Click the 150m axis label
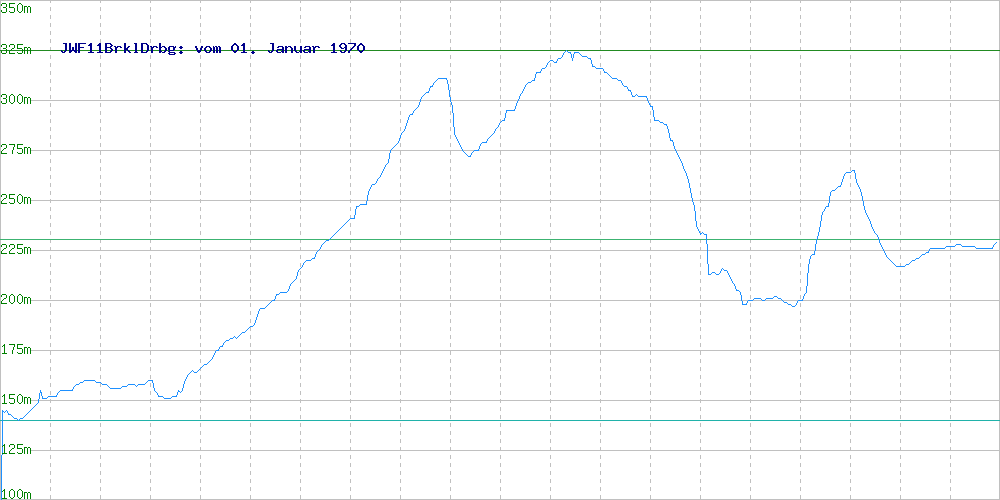The width and height of the screenshot is (1000, 500). 17,400
